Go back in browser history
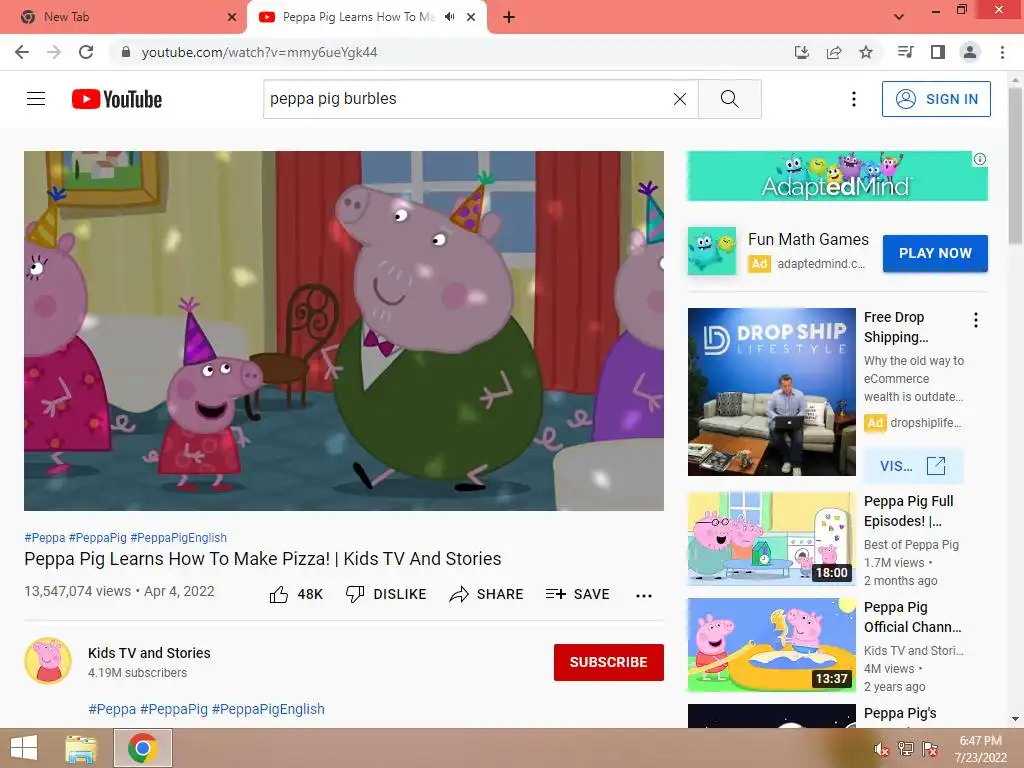1024x768 pixels. [22, 52]
